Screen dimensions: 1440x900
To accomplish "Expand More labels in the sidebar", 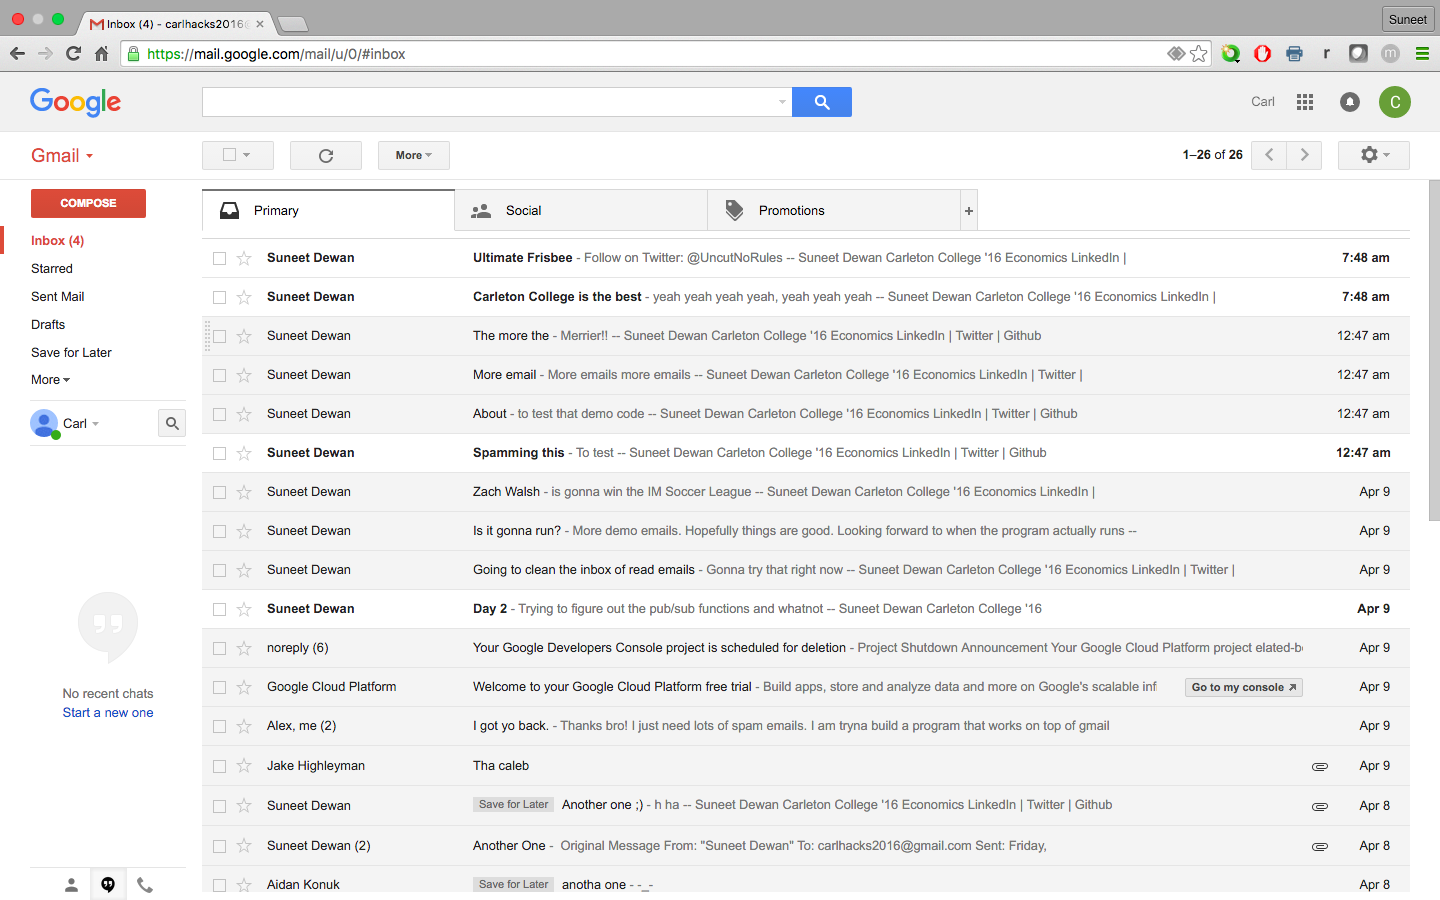I will pyautogui.click(x=50, y=380).
